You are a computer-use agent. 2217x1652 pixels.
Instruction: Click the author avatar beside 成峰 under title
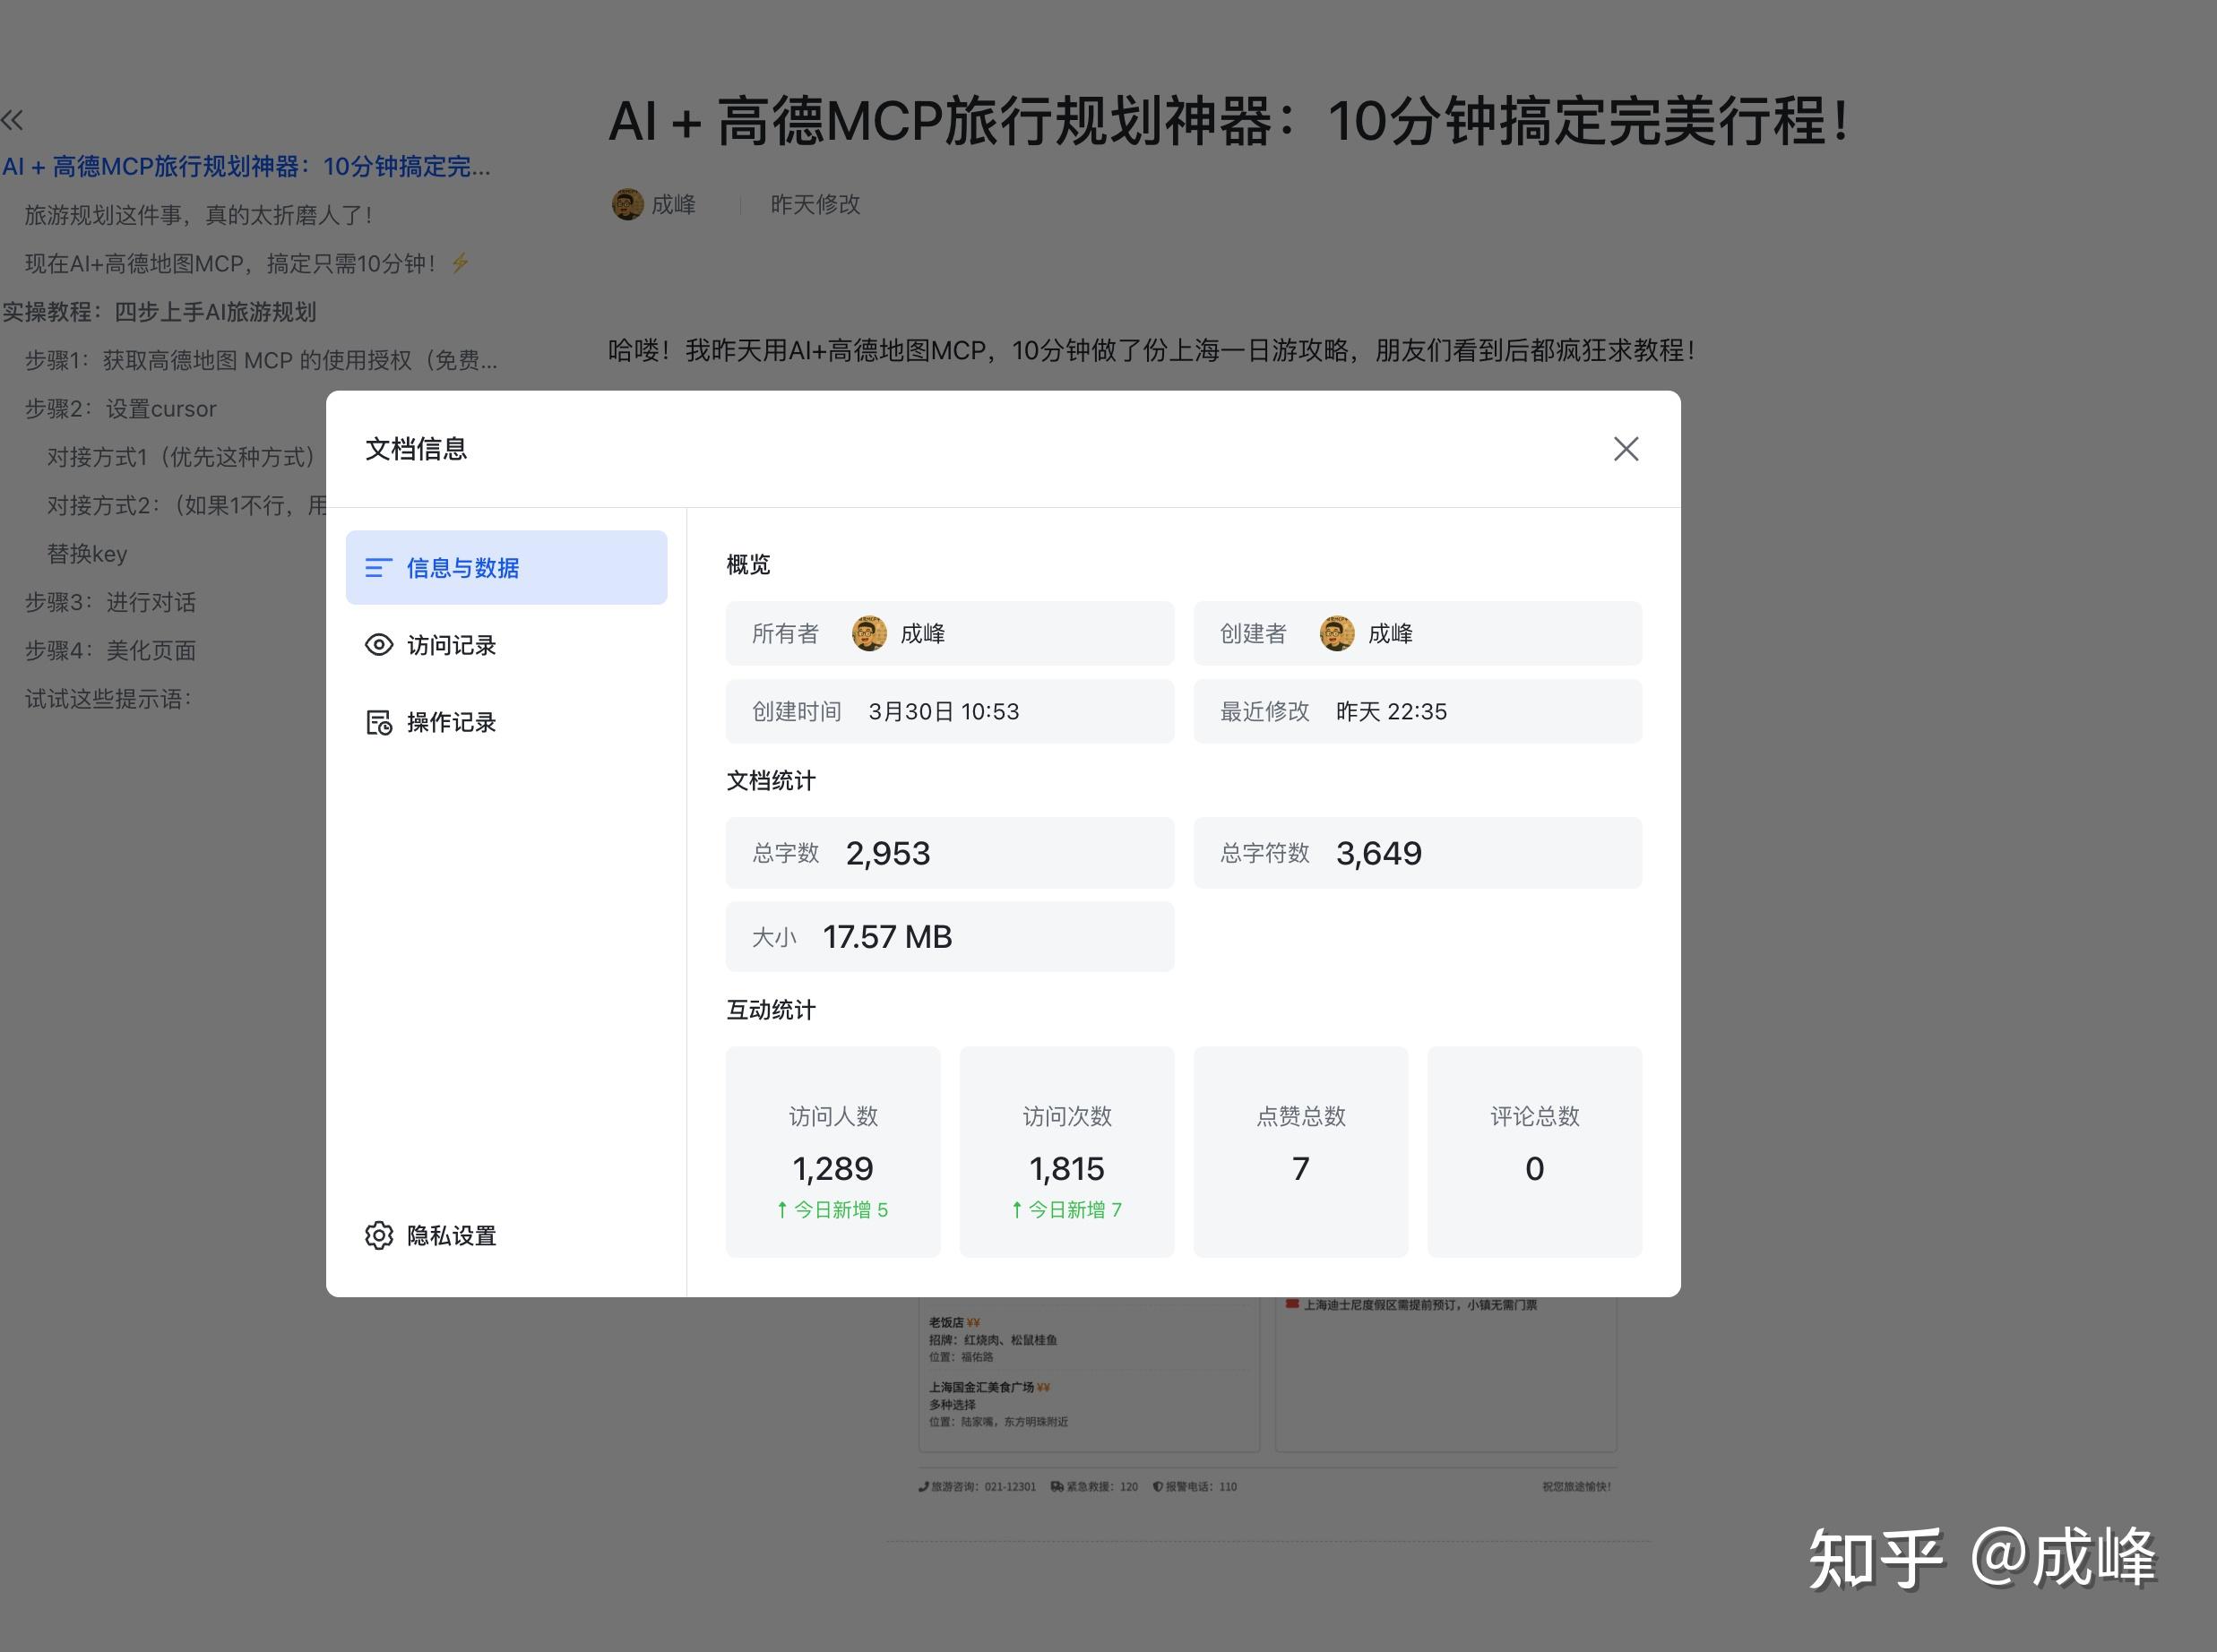[627, 204]
